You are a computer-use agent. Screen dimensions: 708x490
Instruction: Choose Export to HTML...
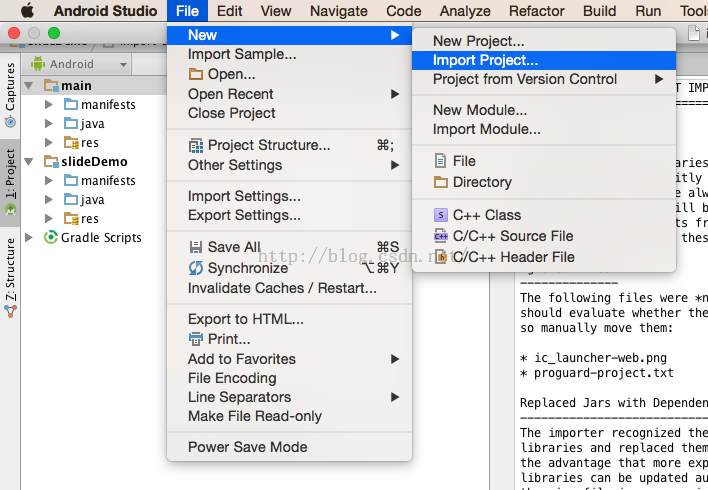click(x=289, y=319)
